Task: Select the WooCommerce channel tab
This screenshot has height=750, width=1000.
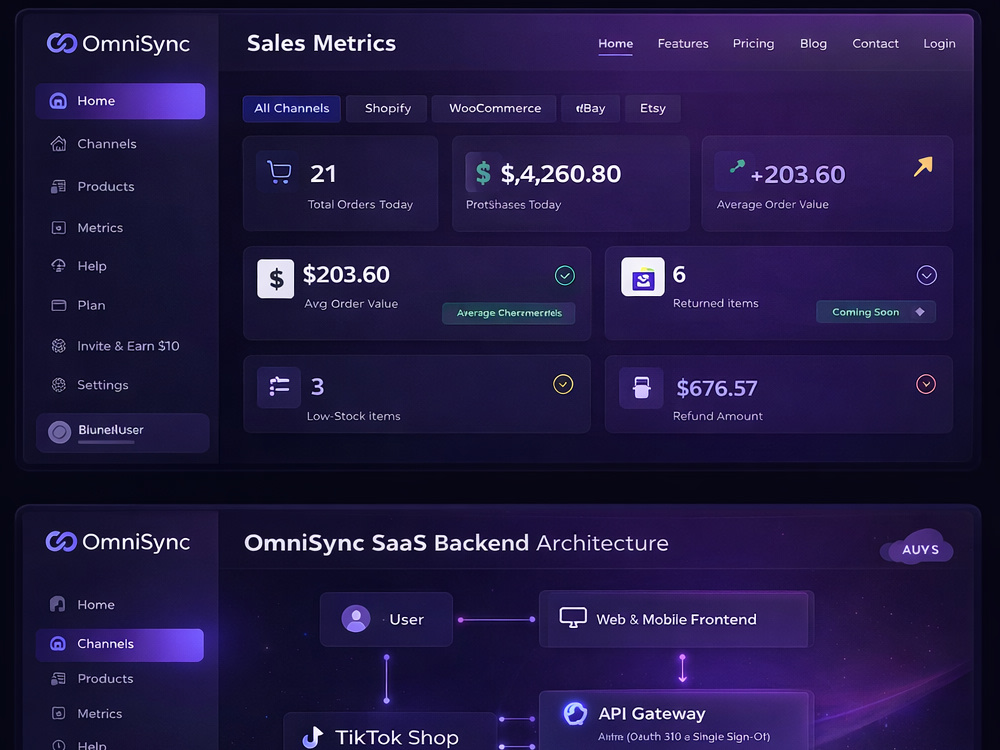Action: [x=494, y=108]
